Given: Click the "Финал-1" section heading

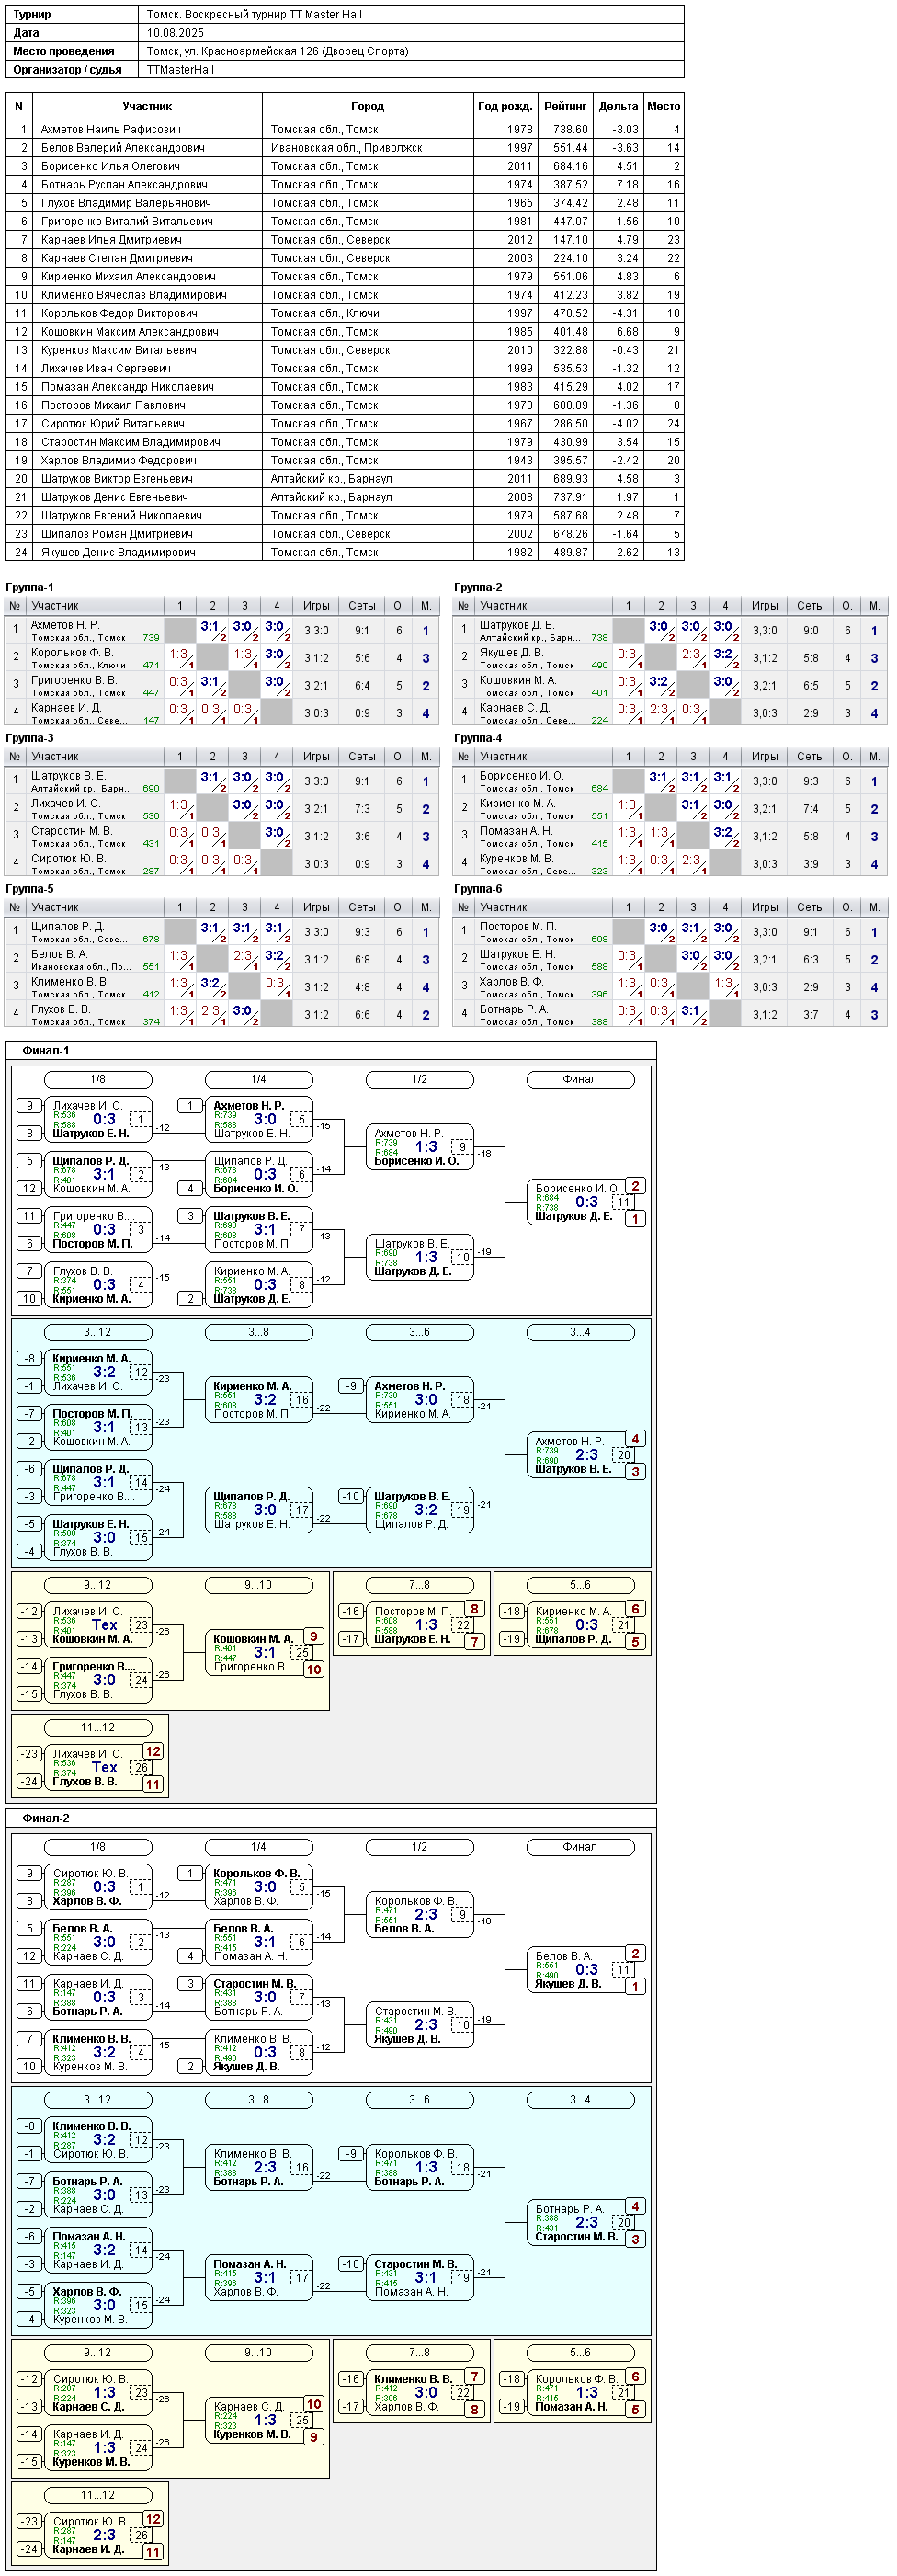Looking at the screenshot, I should (x=45, y=1051).
